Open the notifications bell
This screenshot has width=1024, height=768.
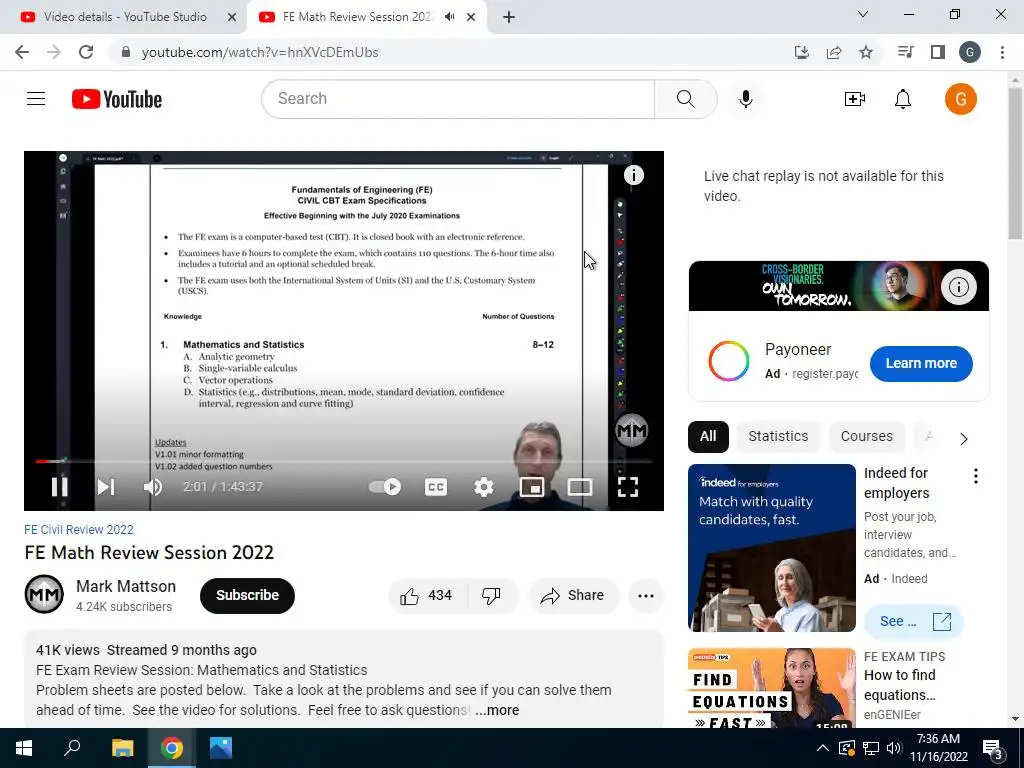pos(903,99)
